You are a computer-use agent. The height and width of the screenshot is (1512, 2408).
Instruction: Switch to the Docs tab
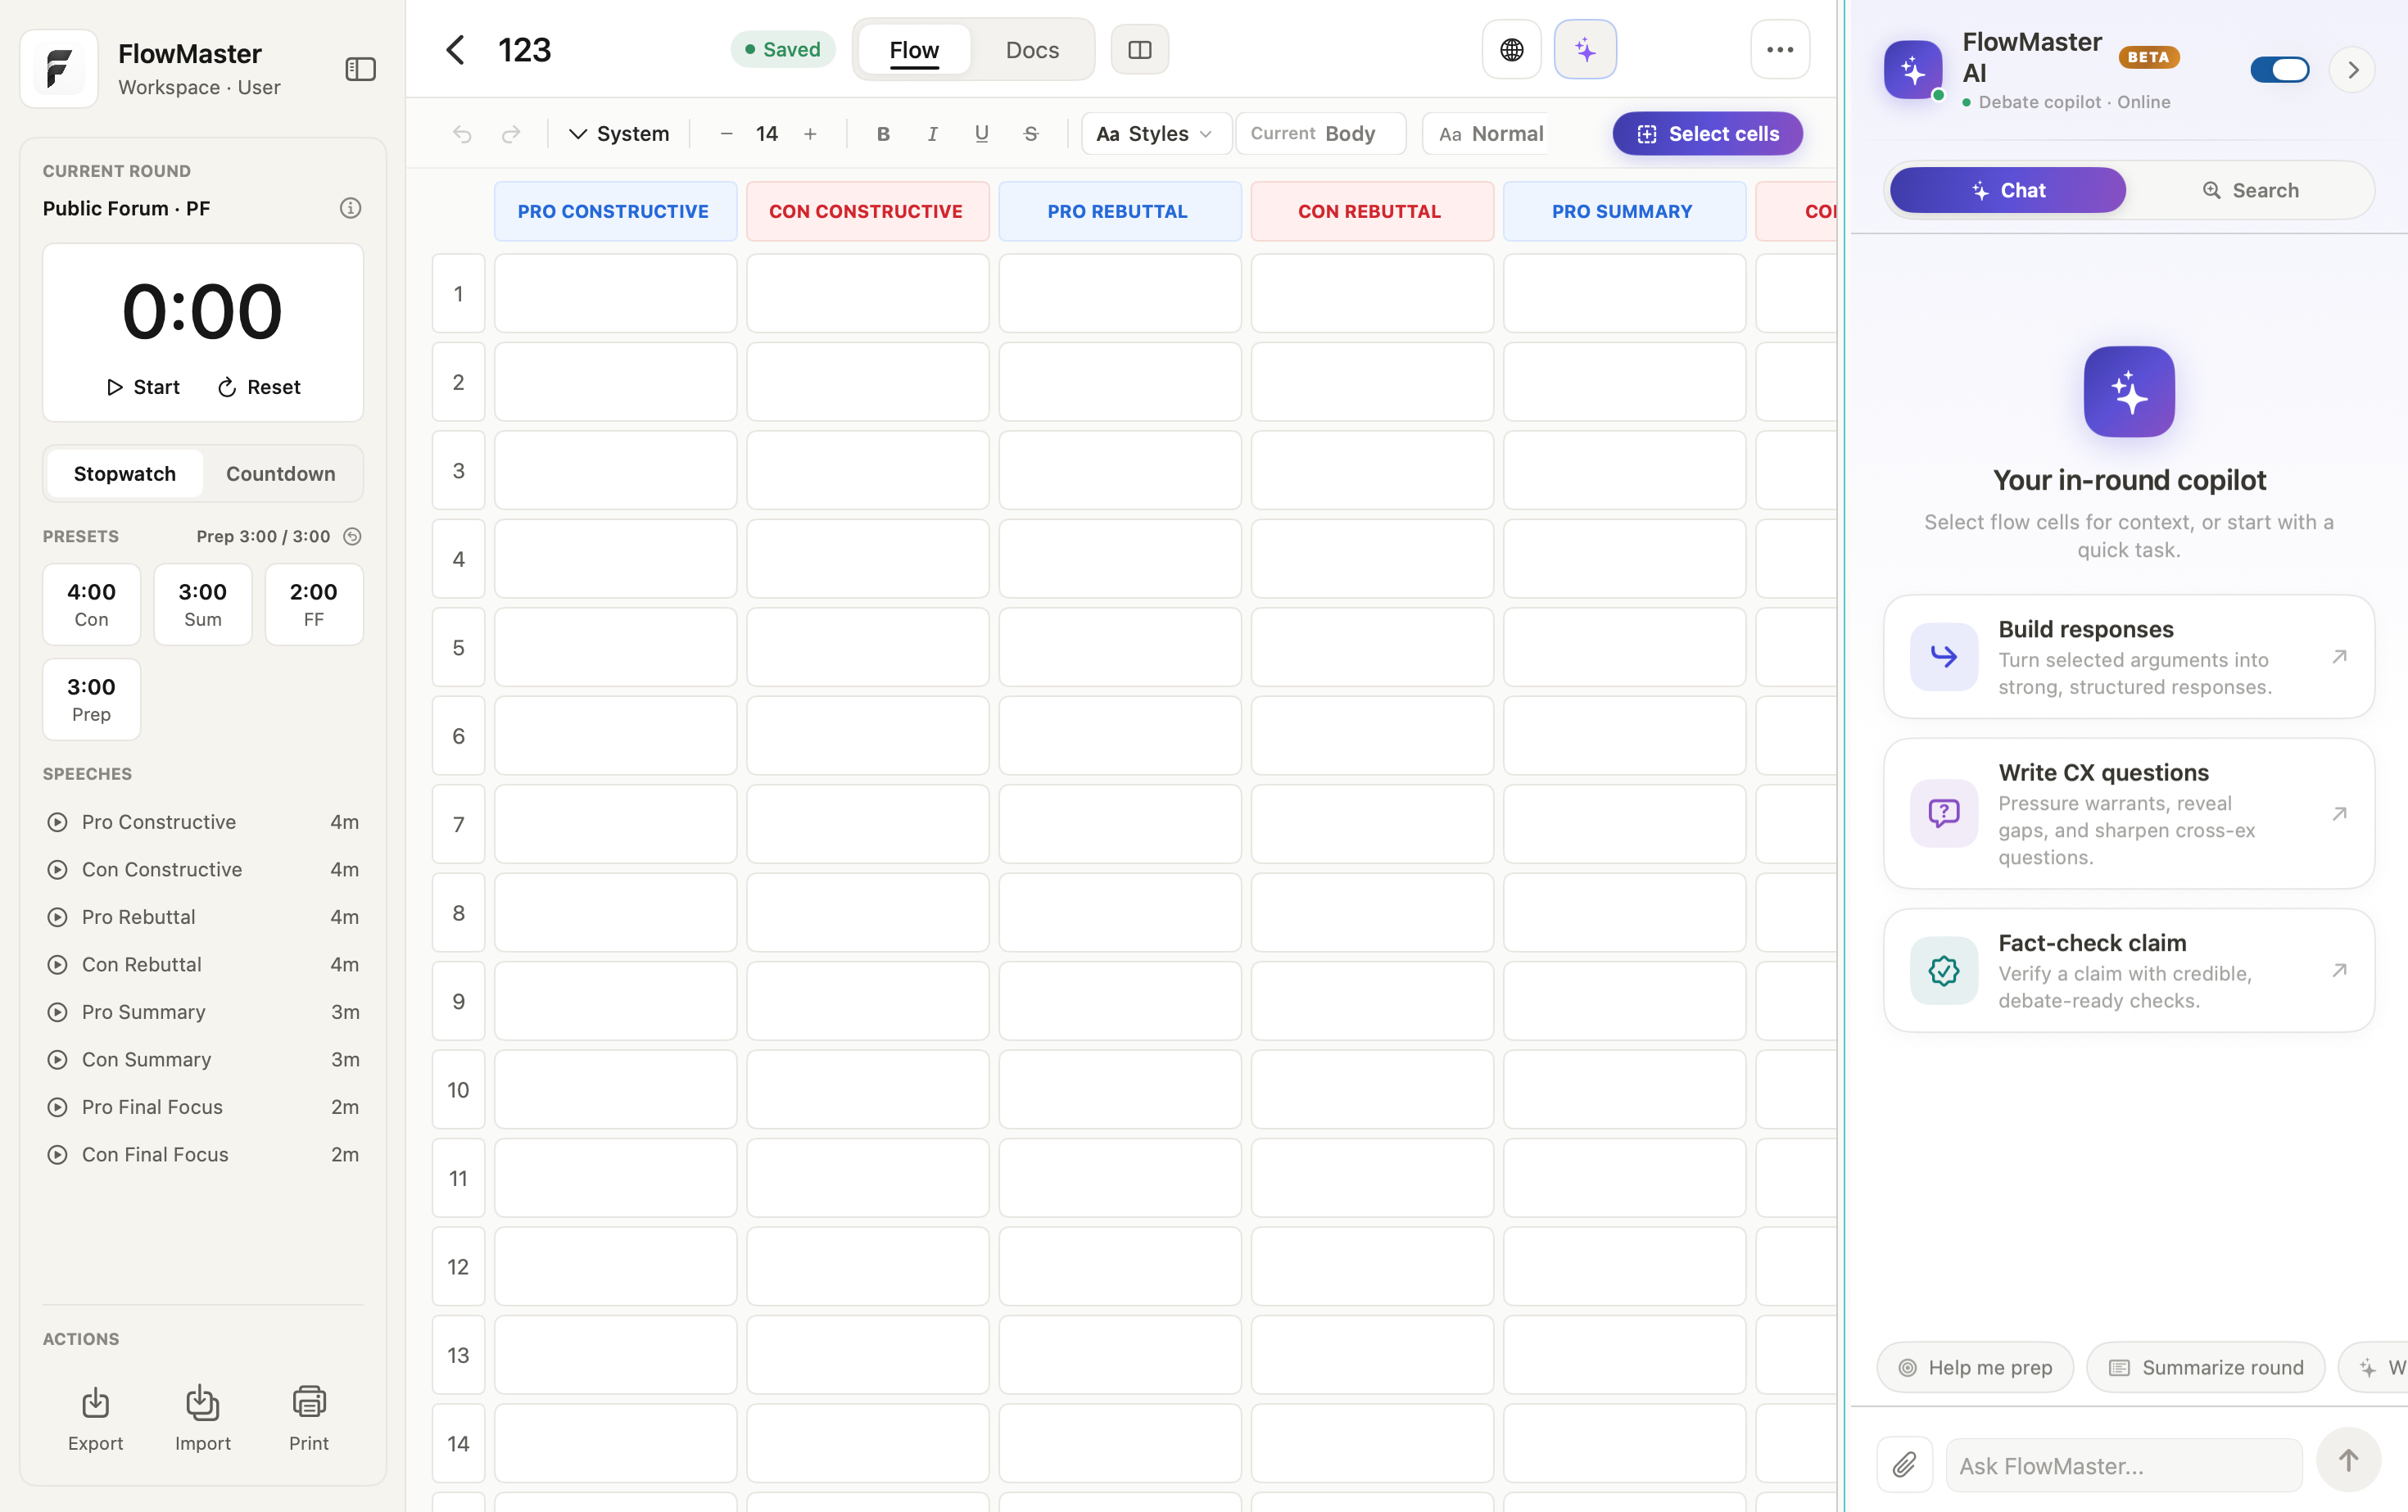(1032, 50)
